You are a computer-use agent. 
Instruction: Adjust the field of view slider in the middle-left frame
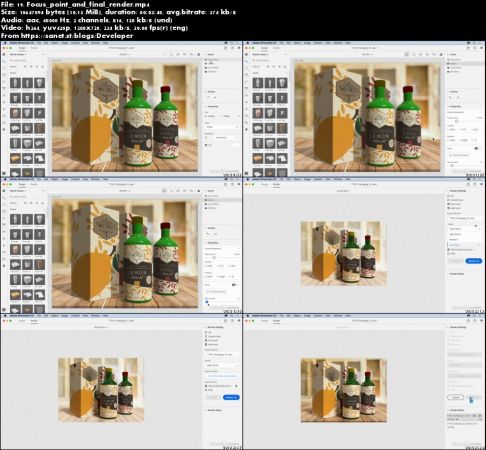pyautogui.click(x=214, y=258)
